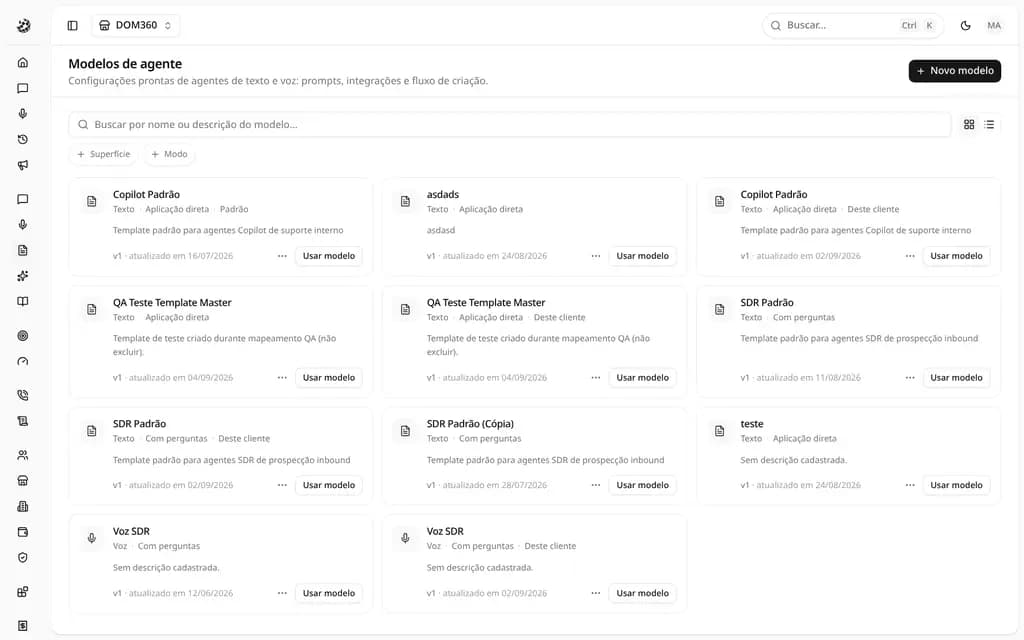Click Usar modelo on teste card

click(956, 485)
